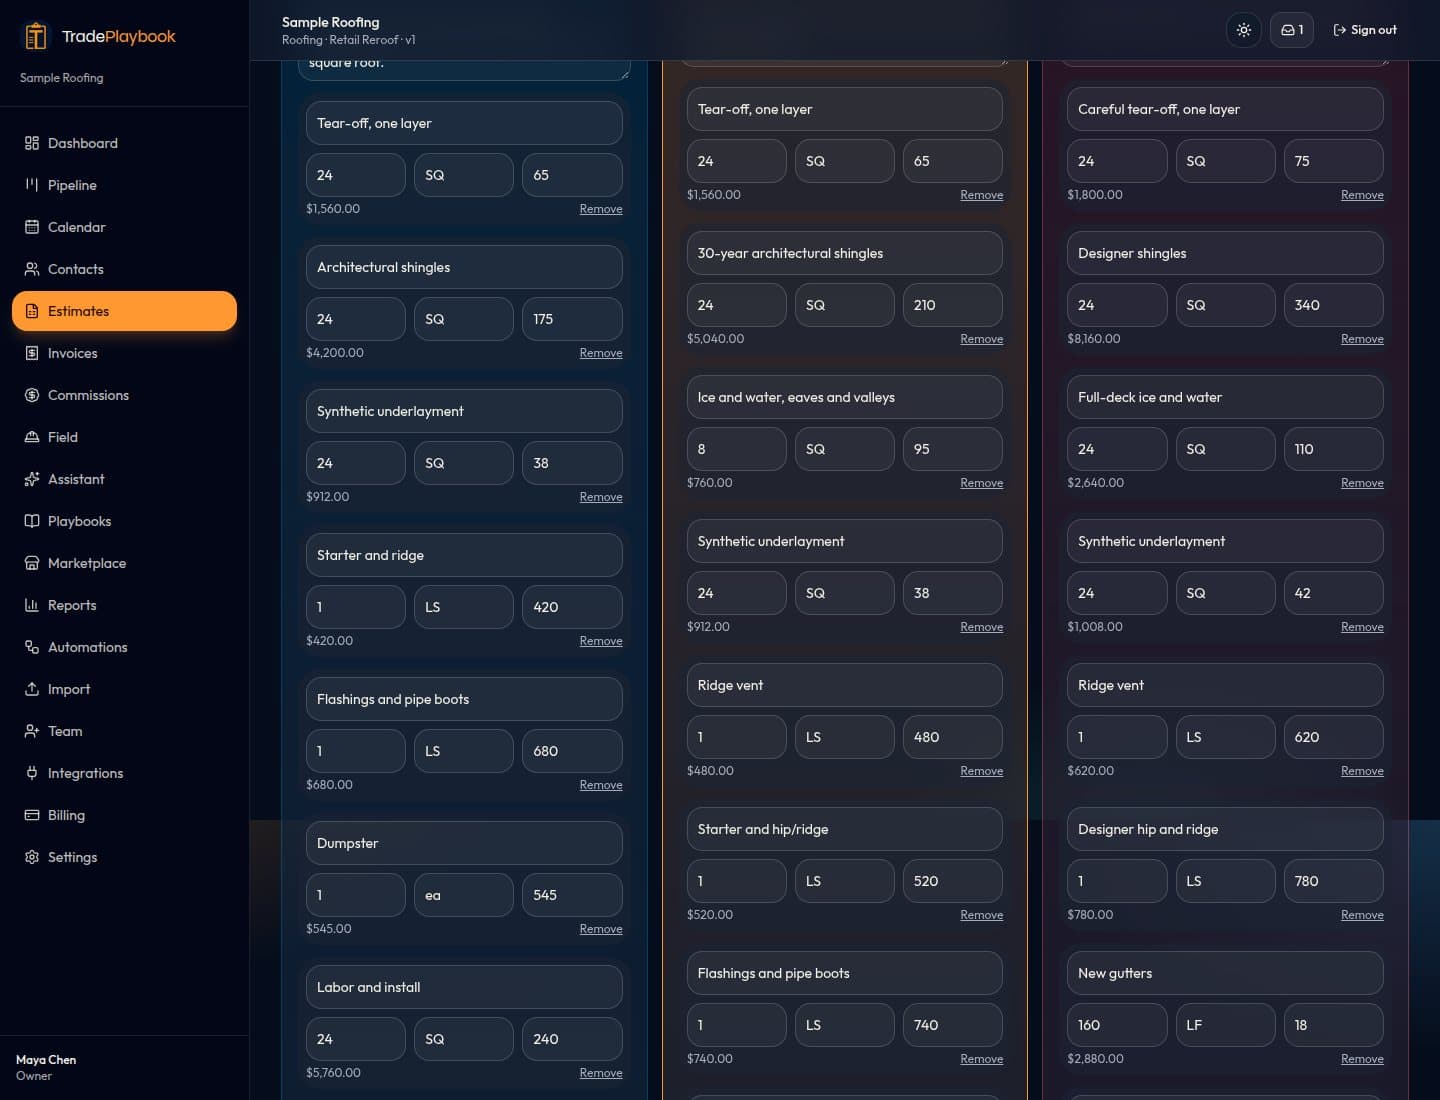Click the $5,040.00 line total
The width and height of the screenshot is (1440, 1100).
(x=716, y=339)
